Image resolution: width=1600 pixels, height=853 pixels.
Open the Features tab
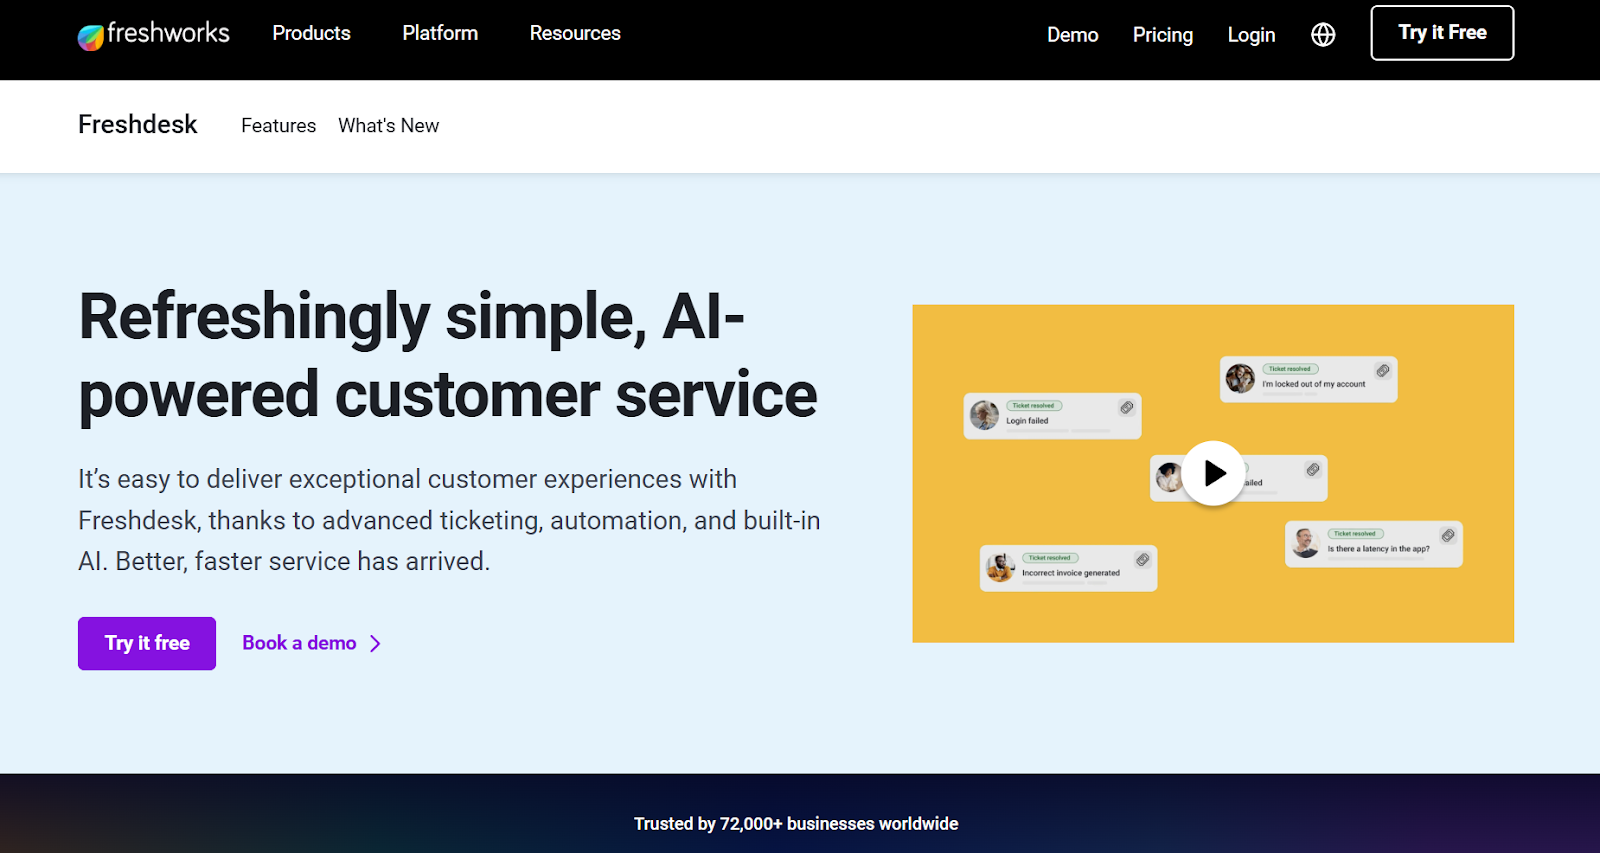click(x=278, y=126)
